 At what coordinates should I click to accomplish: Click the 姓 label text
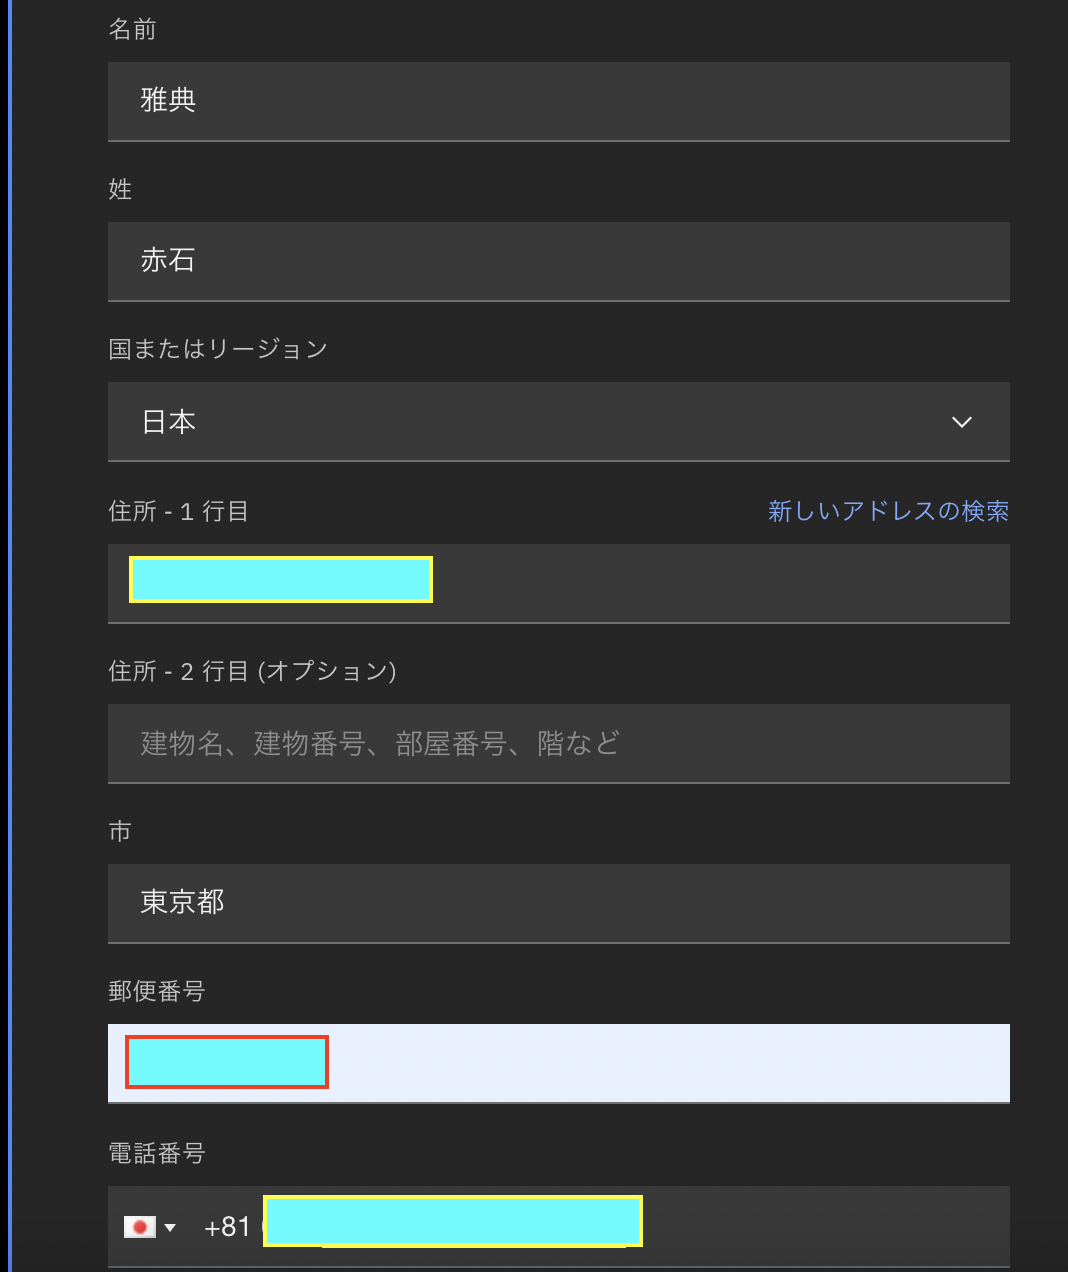120,190
